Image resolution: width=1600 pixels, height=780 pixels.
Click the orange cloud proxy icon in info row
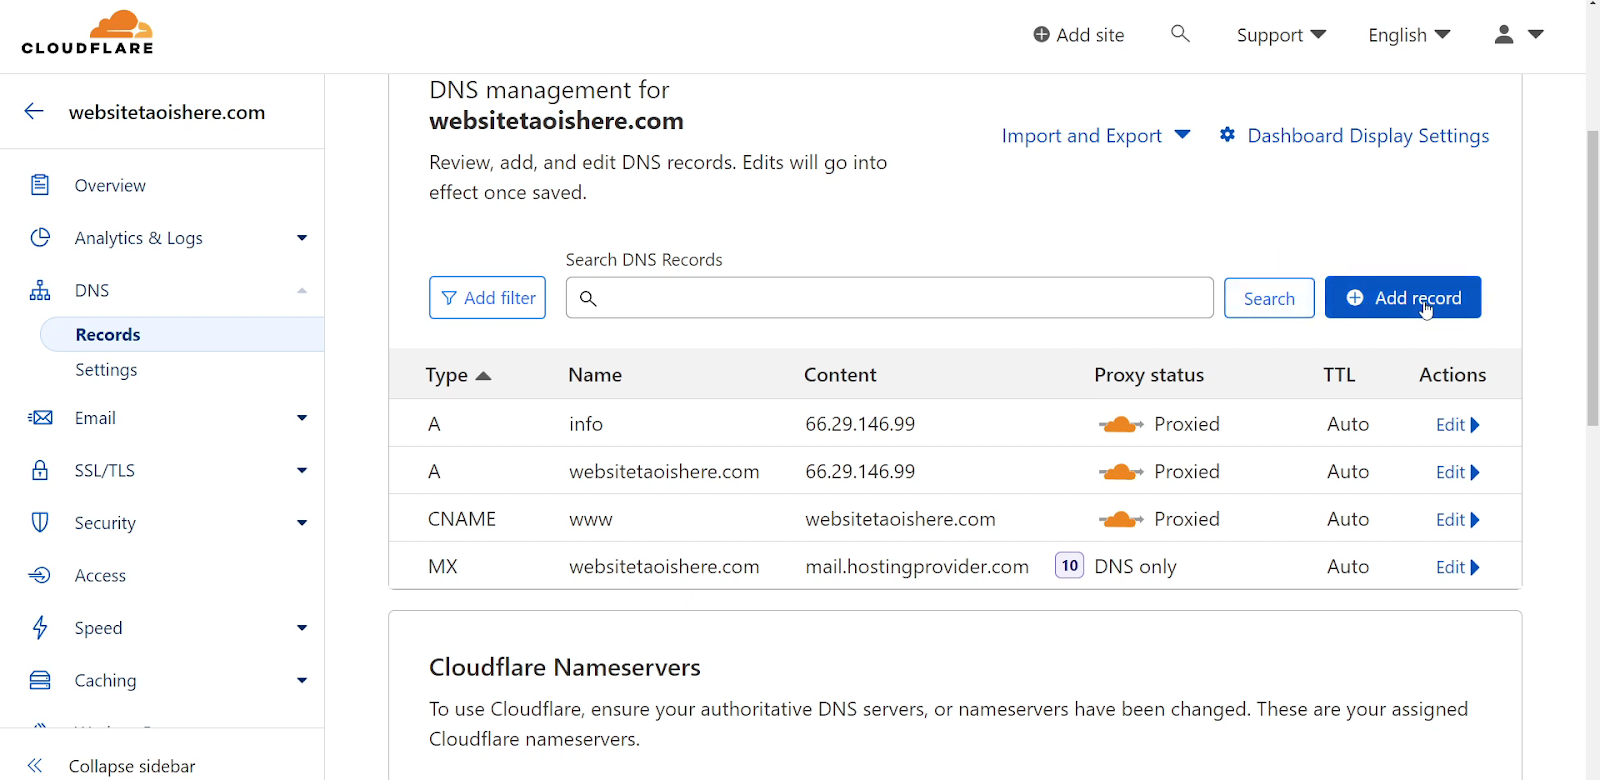tap(1121, 424)
